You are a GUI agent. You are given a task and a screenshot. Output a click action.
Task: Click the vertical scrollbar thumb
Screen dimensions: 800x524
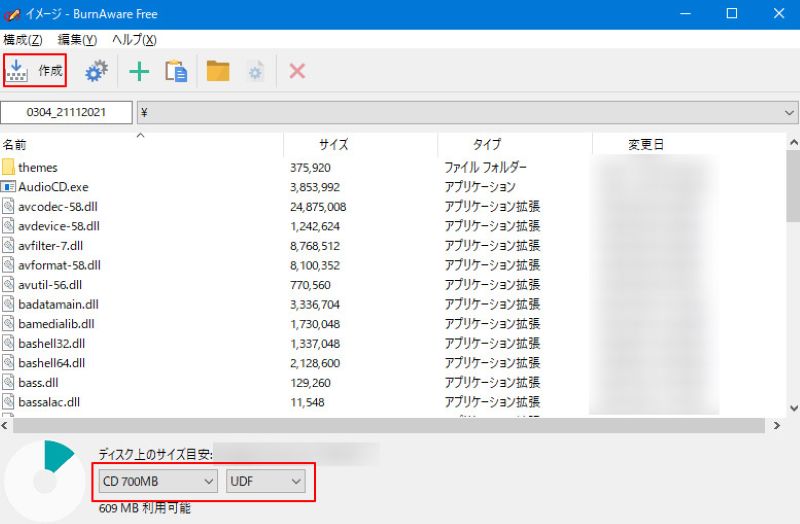pyautogui.click(x=793, y=186)
